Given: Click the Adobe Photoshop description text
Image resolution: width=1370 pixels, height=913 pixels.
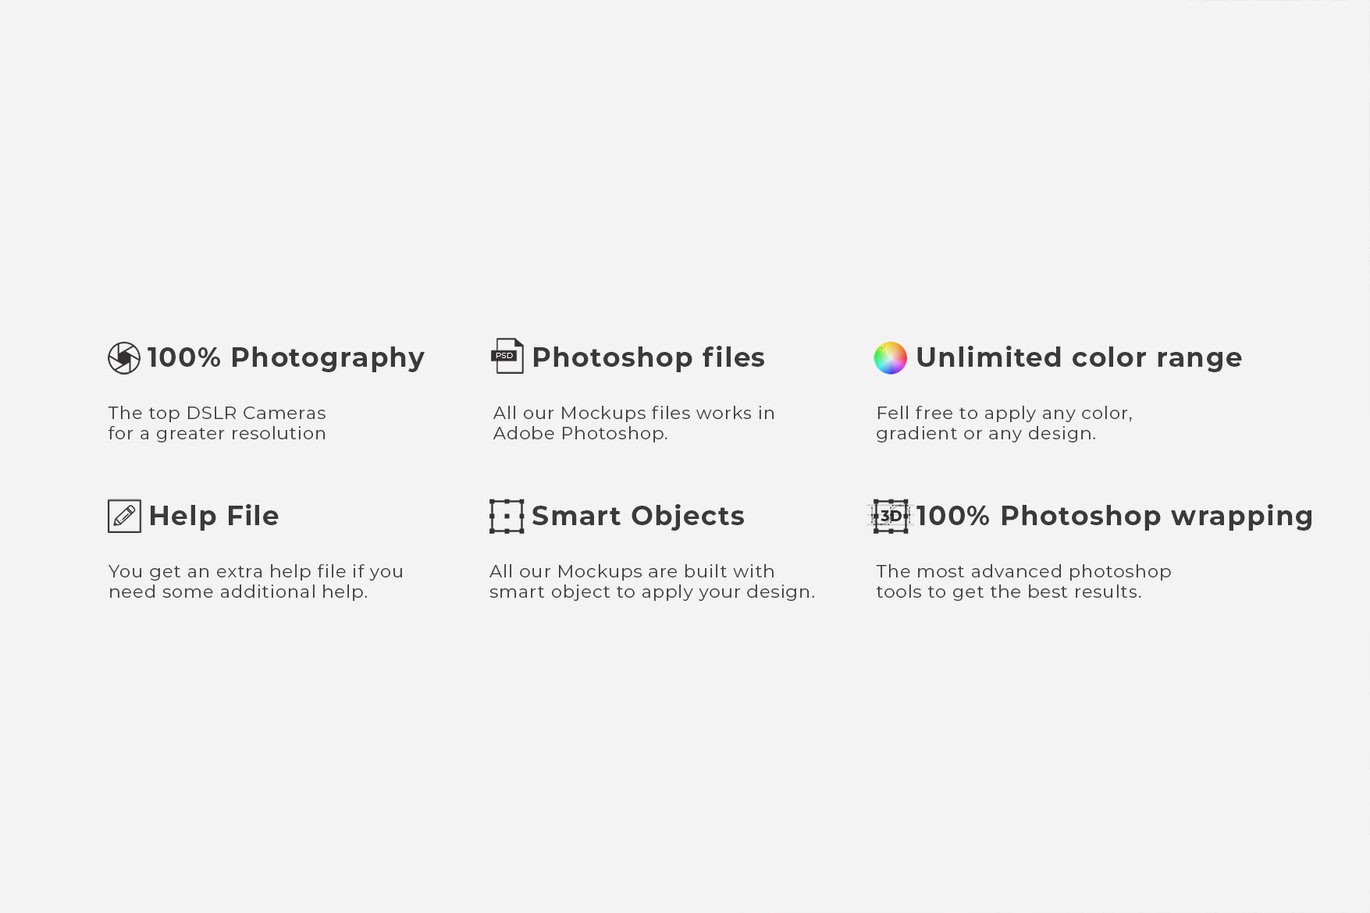Looking at the screenshot, I should (634, 423).
